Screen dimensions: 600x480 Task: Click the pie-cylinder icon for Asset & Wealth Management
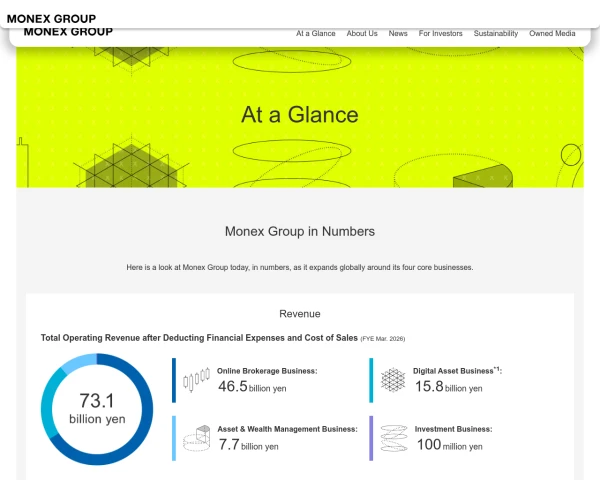point(197,438)
